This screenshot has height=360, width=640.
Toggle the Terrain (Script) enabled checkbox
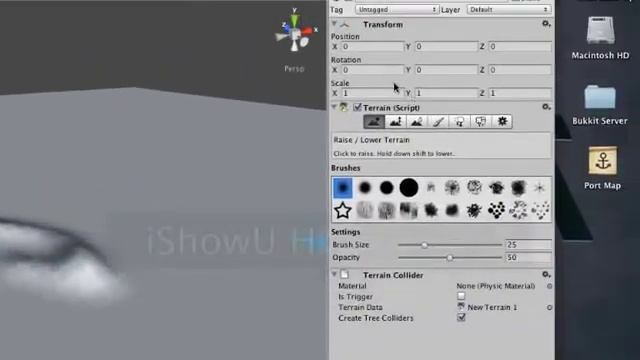point(358,107)
